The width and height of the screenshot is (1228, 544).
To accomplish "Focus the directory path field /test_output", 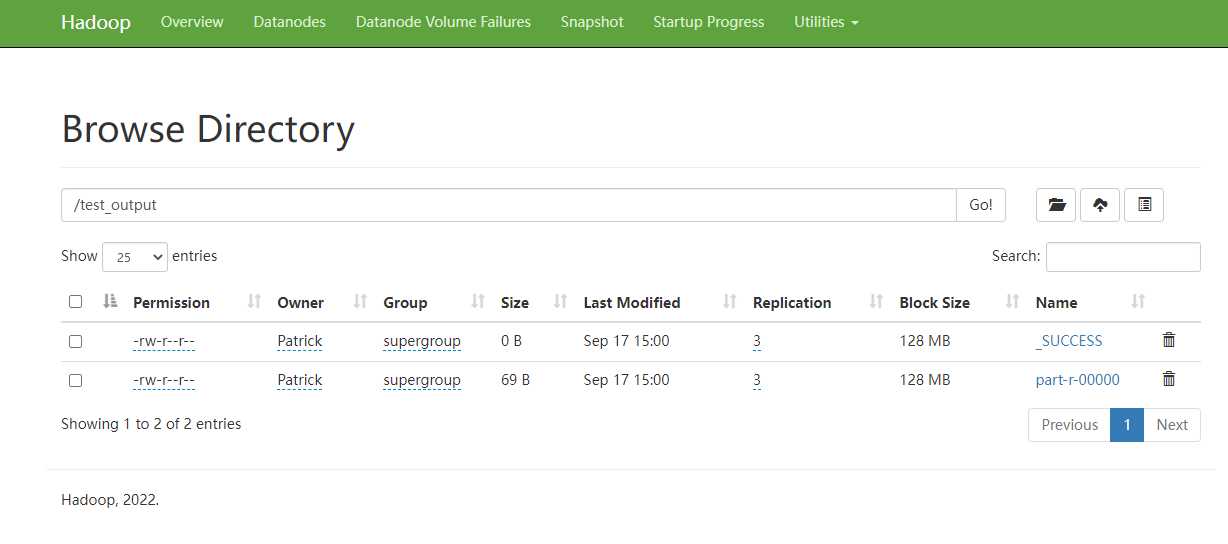I will (509, 205).
